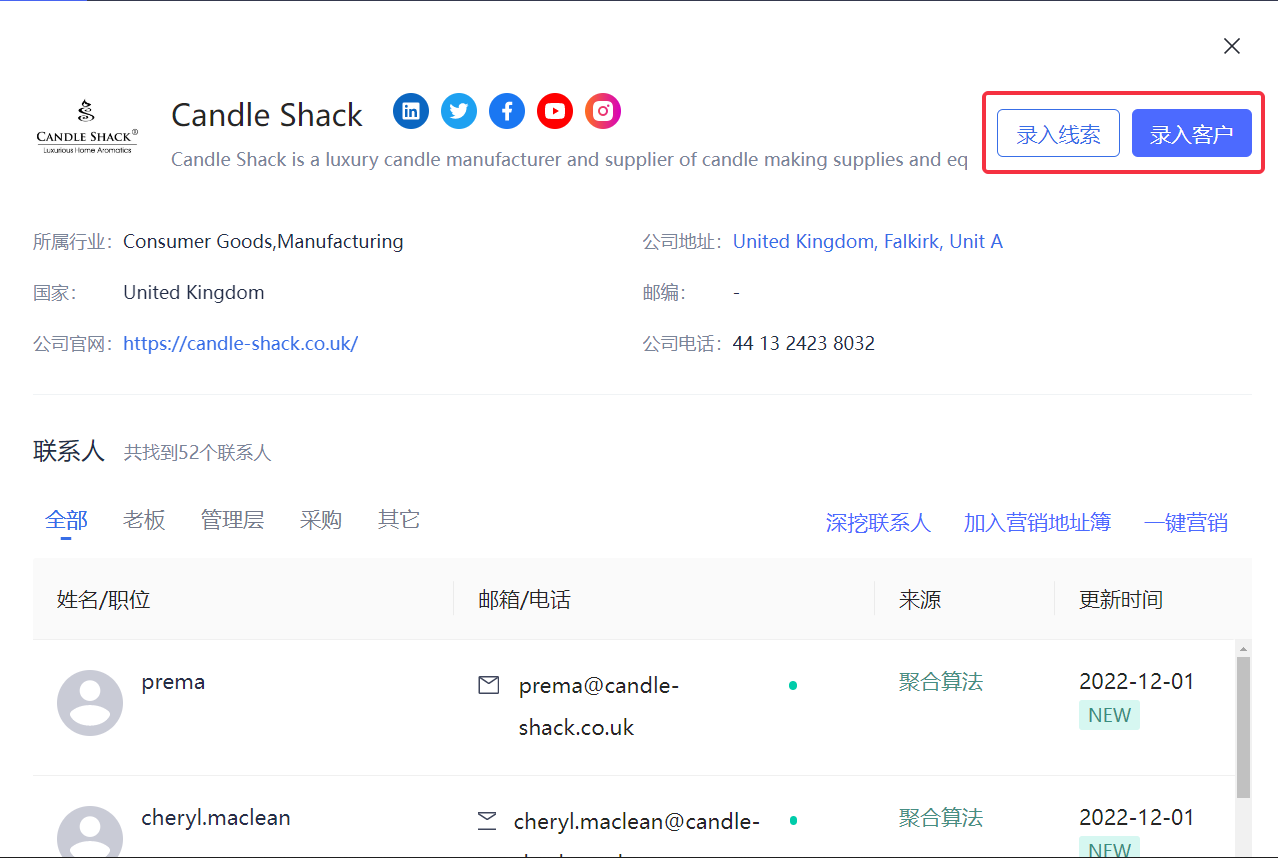Click the envelope icon beside prema's email

[489, 686]
